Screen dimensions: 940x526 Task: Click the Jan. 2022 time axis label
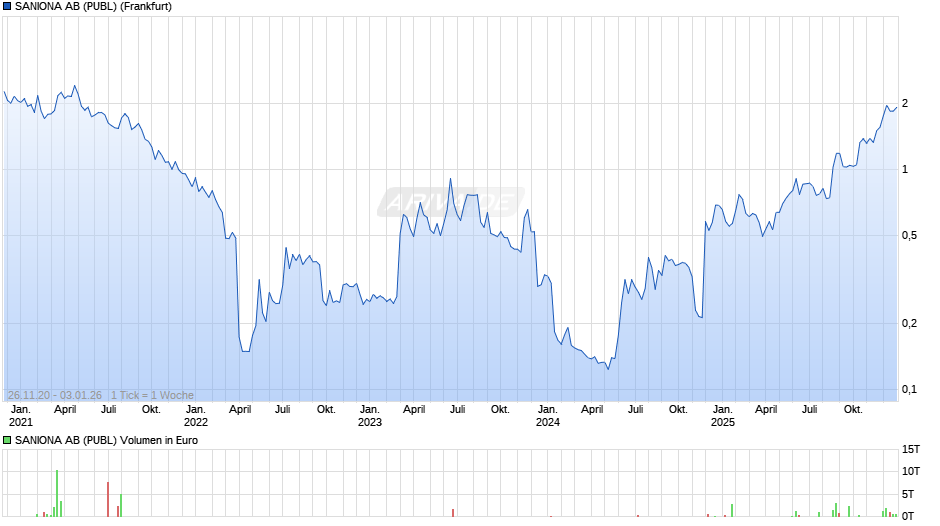pos(195,416)
